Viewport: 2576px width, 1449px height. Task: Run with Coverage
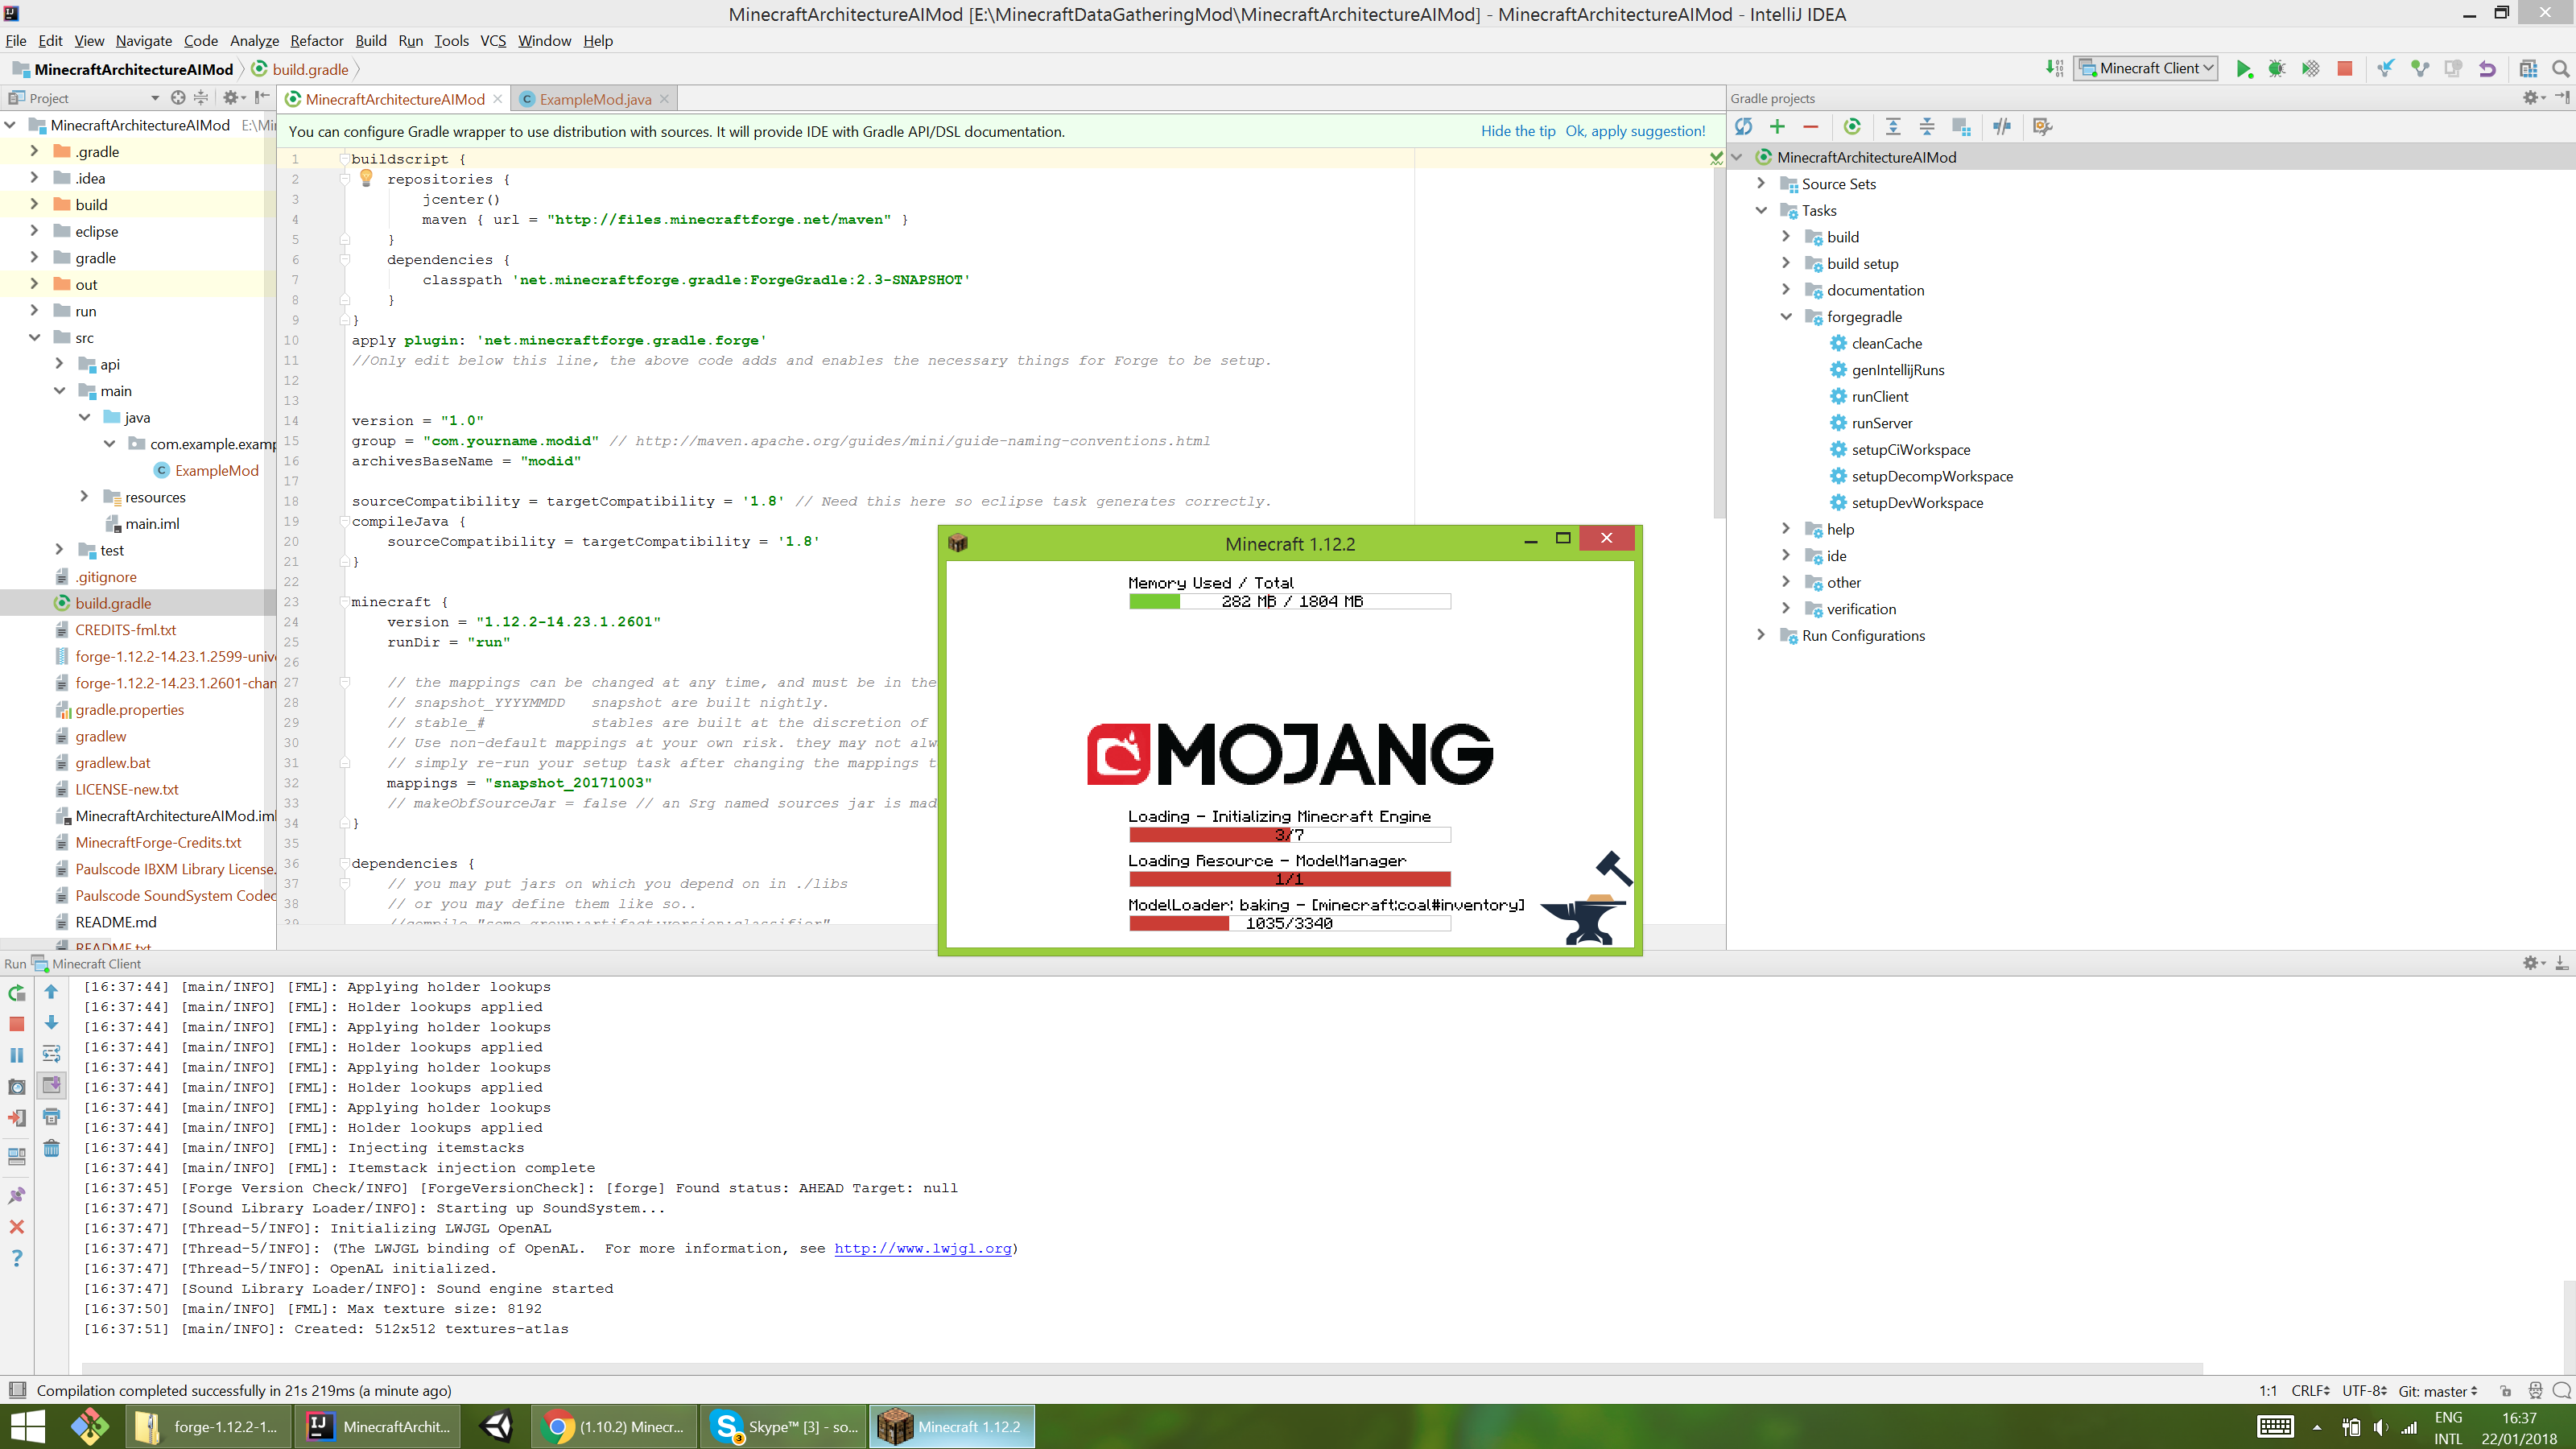(x=2310, y=68)
